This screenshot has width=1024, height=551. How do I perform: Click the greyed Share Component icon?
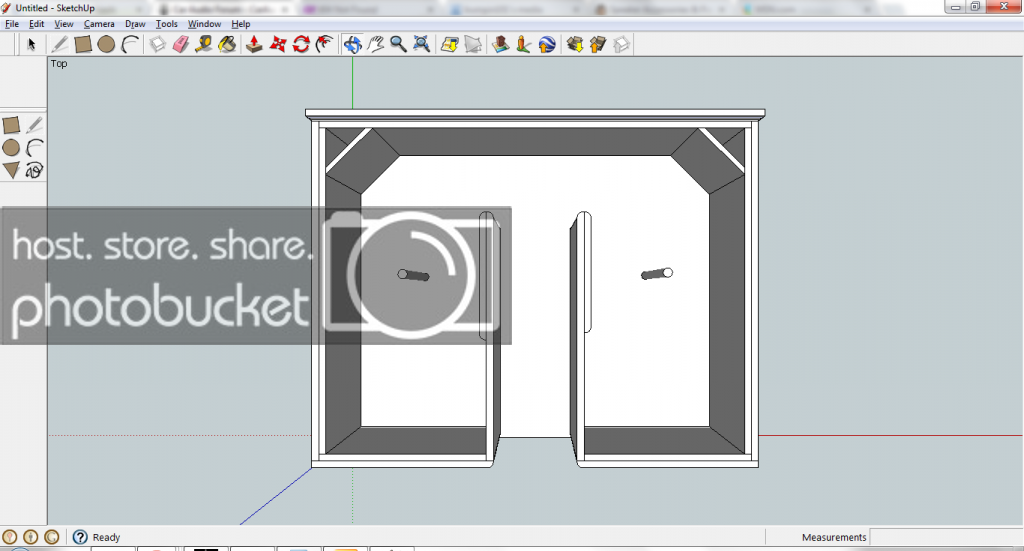622,44
